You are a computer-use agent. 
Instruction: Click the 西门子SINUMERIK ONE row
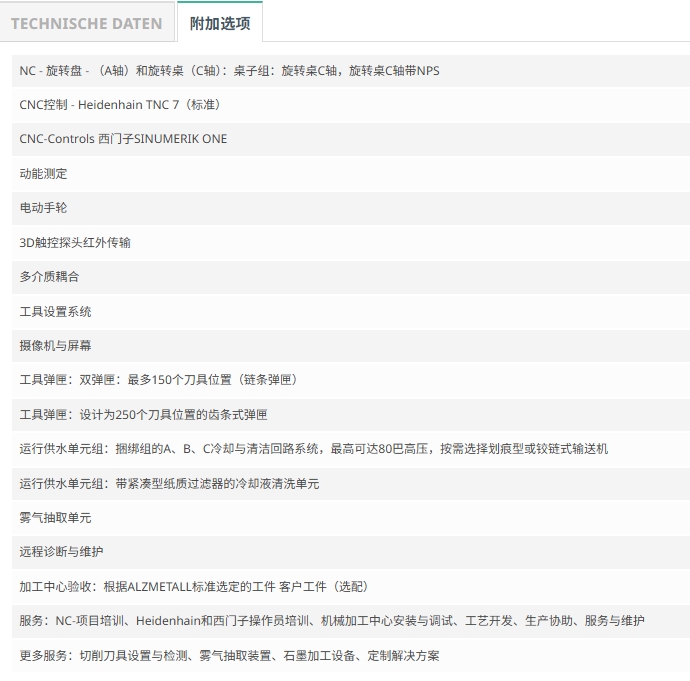(351, 139)
